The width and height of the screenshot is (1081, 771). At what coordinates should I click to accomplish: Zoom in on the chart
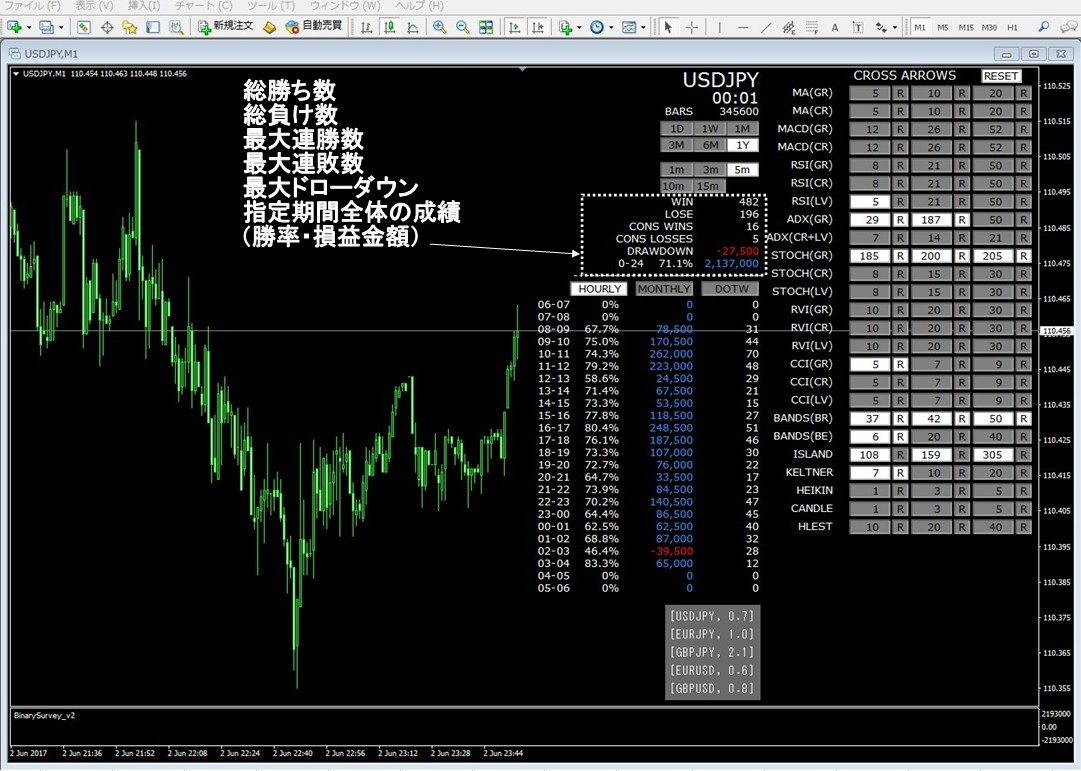point(439,27)
